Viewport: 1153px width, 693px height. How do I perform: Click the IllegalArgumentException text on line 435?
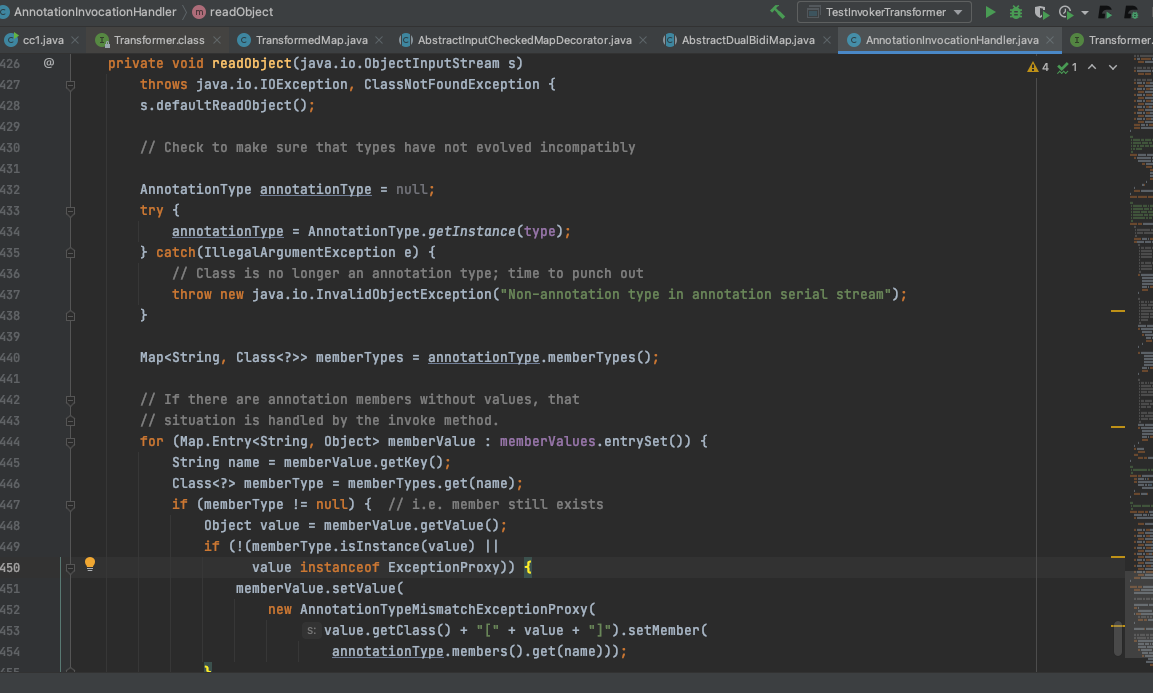coord(299,253)
